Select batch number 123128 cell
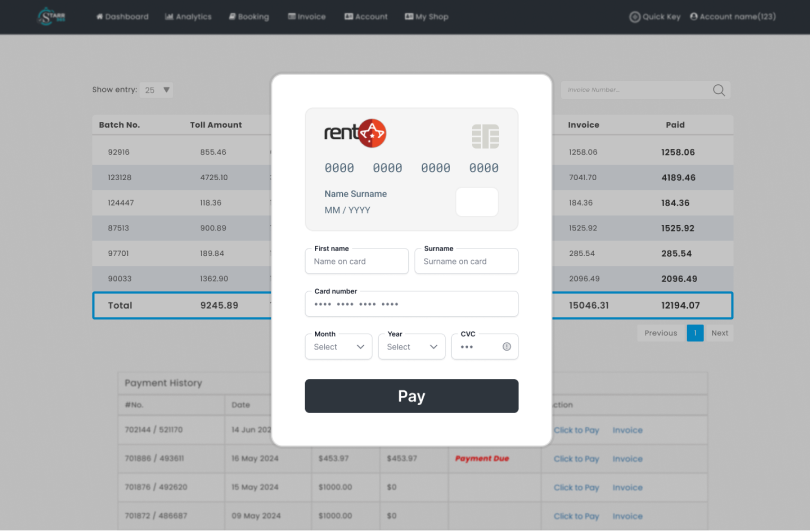The height and width of the screenshot is (531, 810). 120,178
